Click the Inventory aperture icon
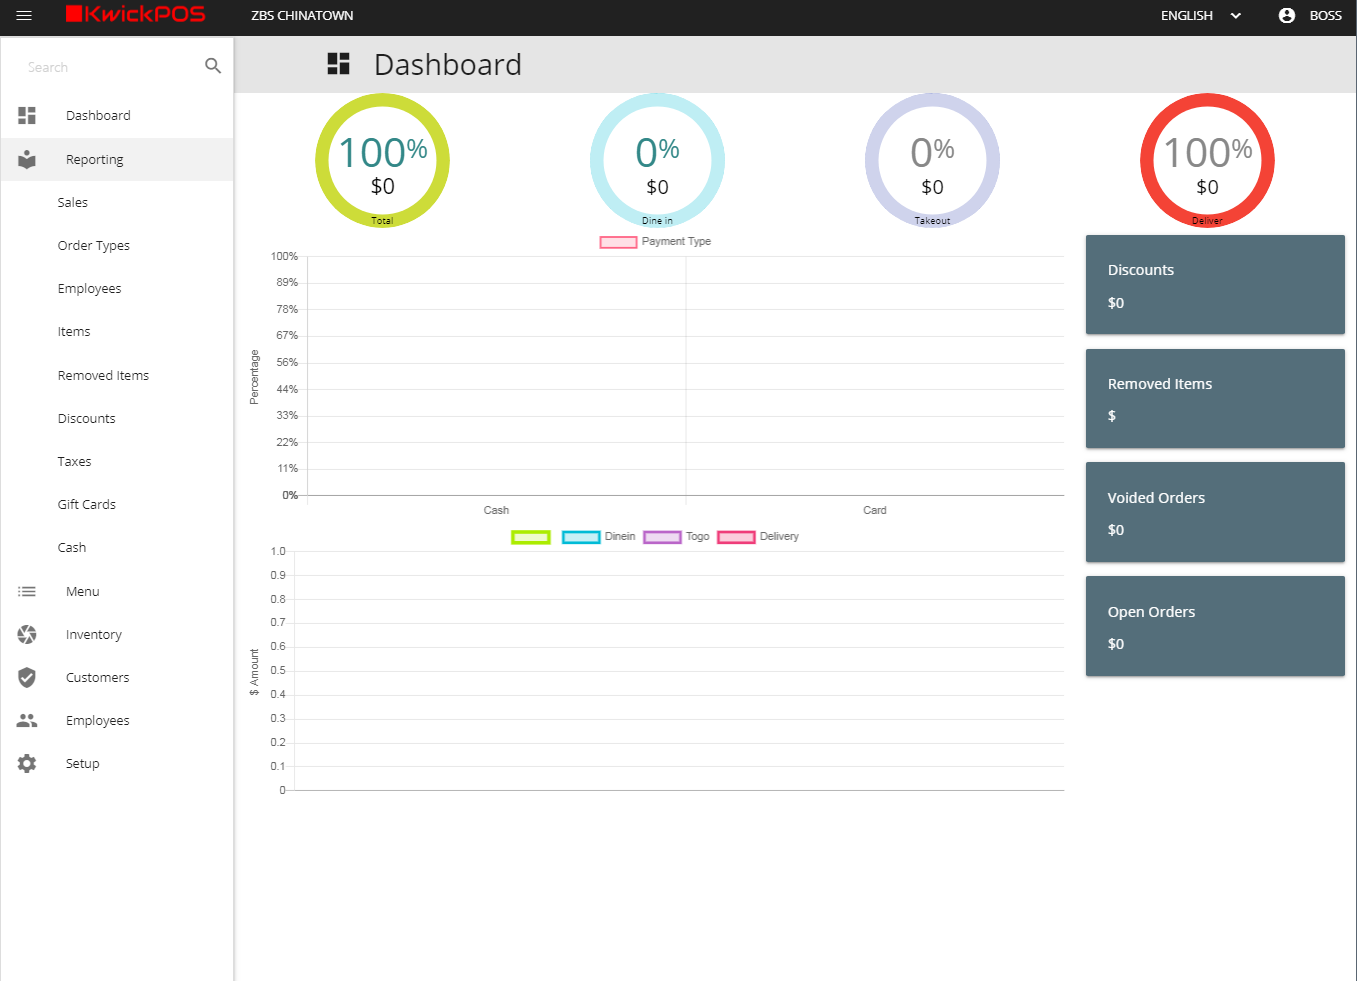This screenshot has width=1357, height=981. 27,634
